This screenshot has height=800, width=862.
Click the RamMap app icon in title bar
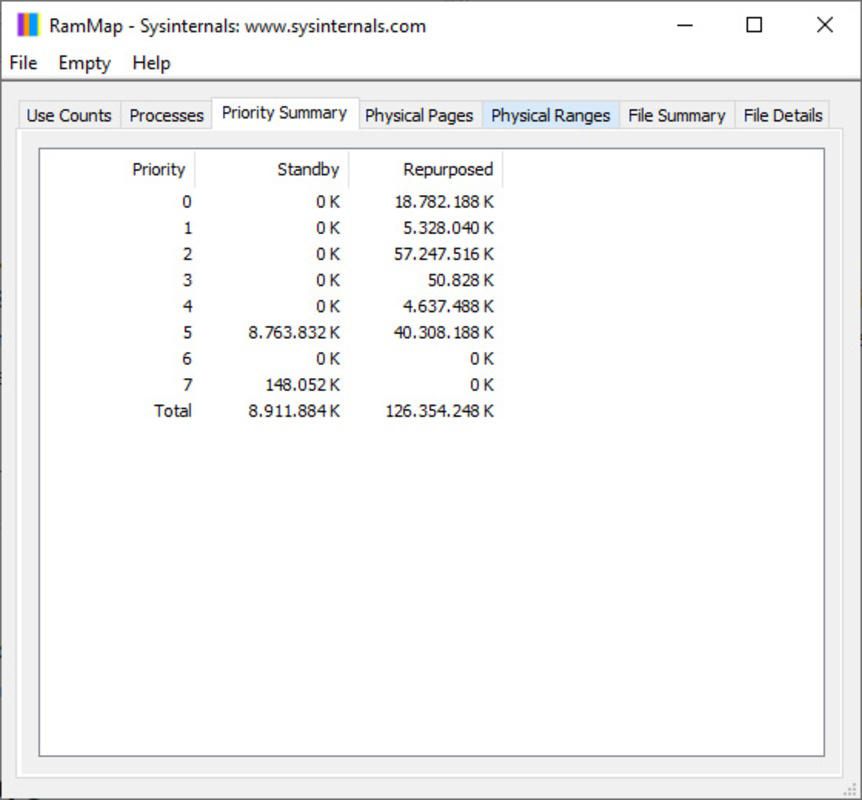pyautogui.click(x=28, y=25)
